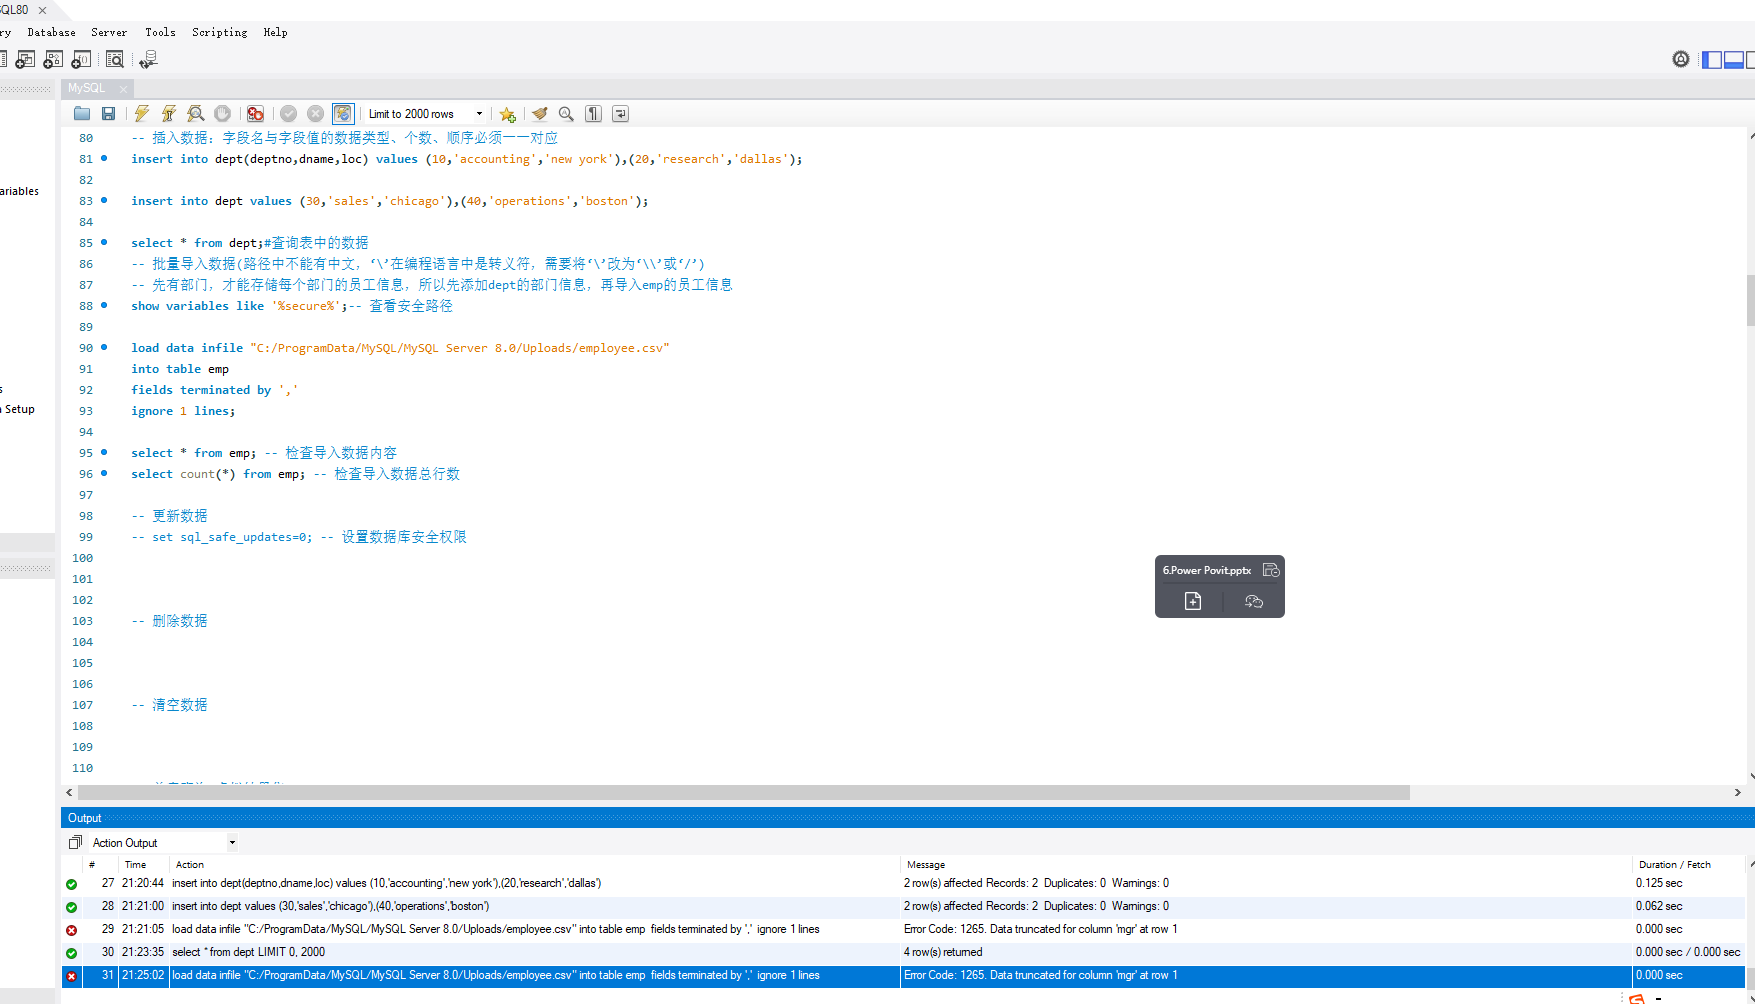The width and height of the screenshot is (1755, 1004).
Task: Open the preferences gear icon
Action: [1681, 60]
